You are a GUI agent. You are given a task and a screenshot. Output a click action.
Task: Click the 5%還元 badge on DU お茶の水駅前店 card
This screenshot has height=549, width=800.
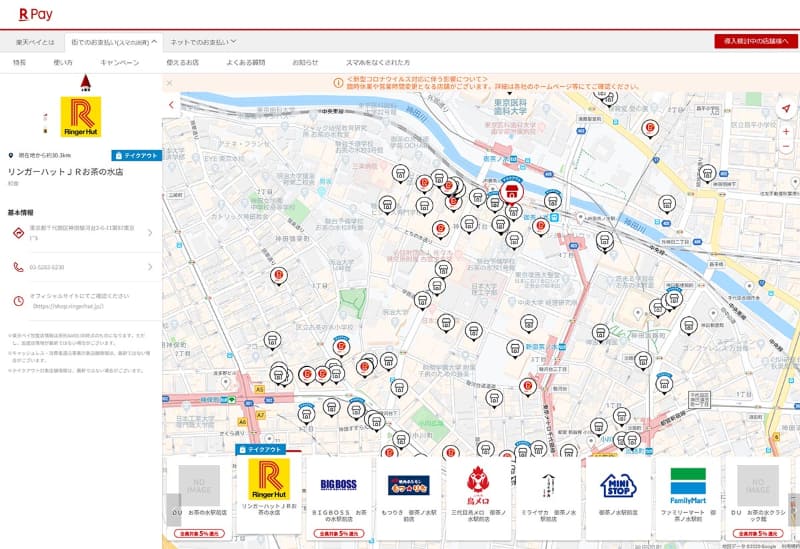pyautogui.click(x=199, y=533)
